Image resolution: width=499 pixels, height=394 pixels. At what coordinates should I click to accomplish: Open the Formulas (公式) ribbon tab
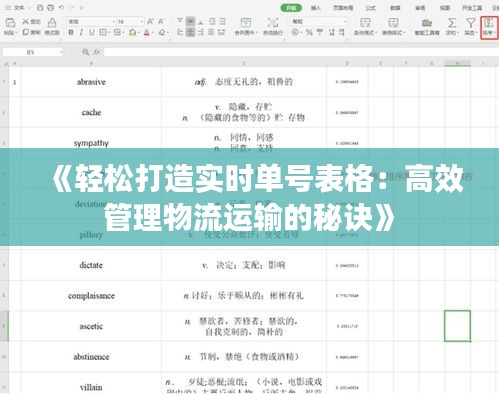pos(370,8)
